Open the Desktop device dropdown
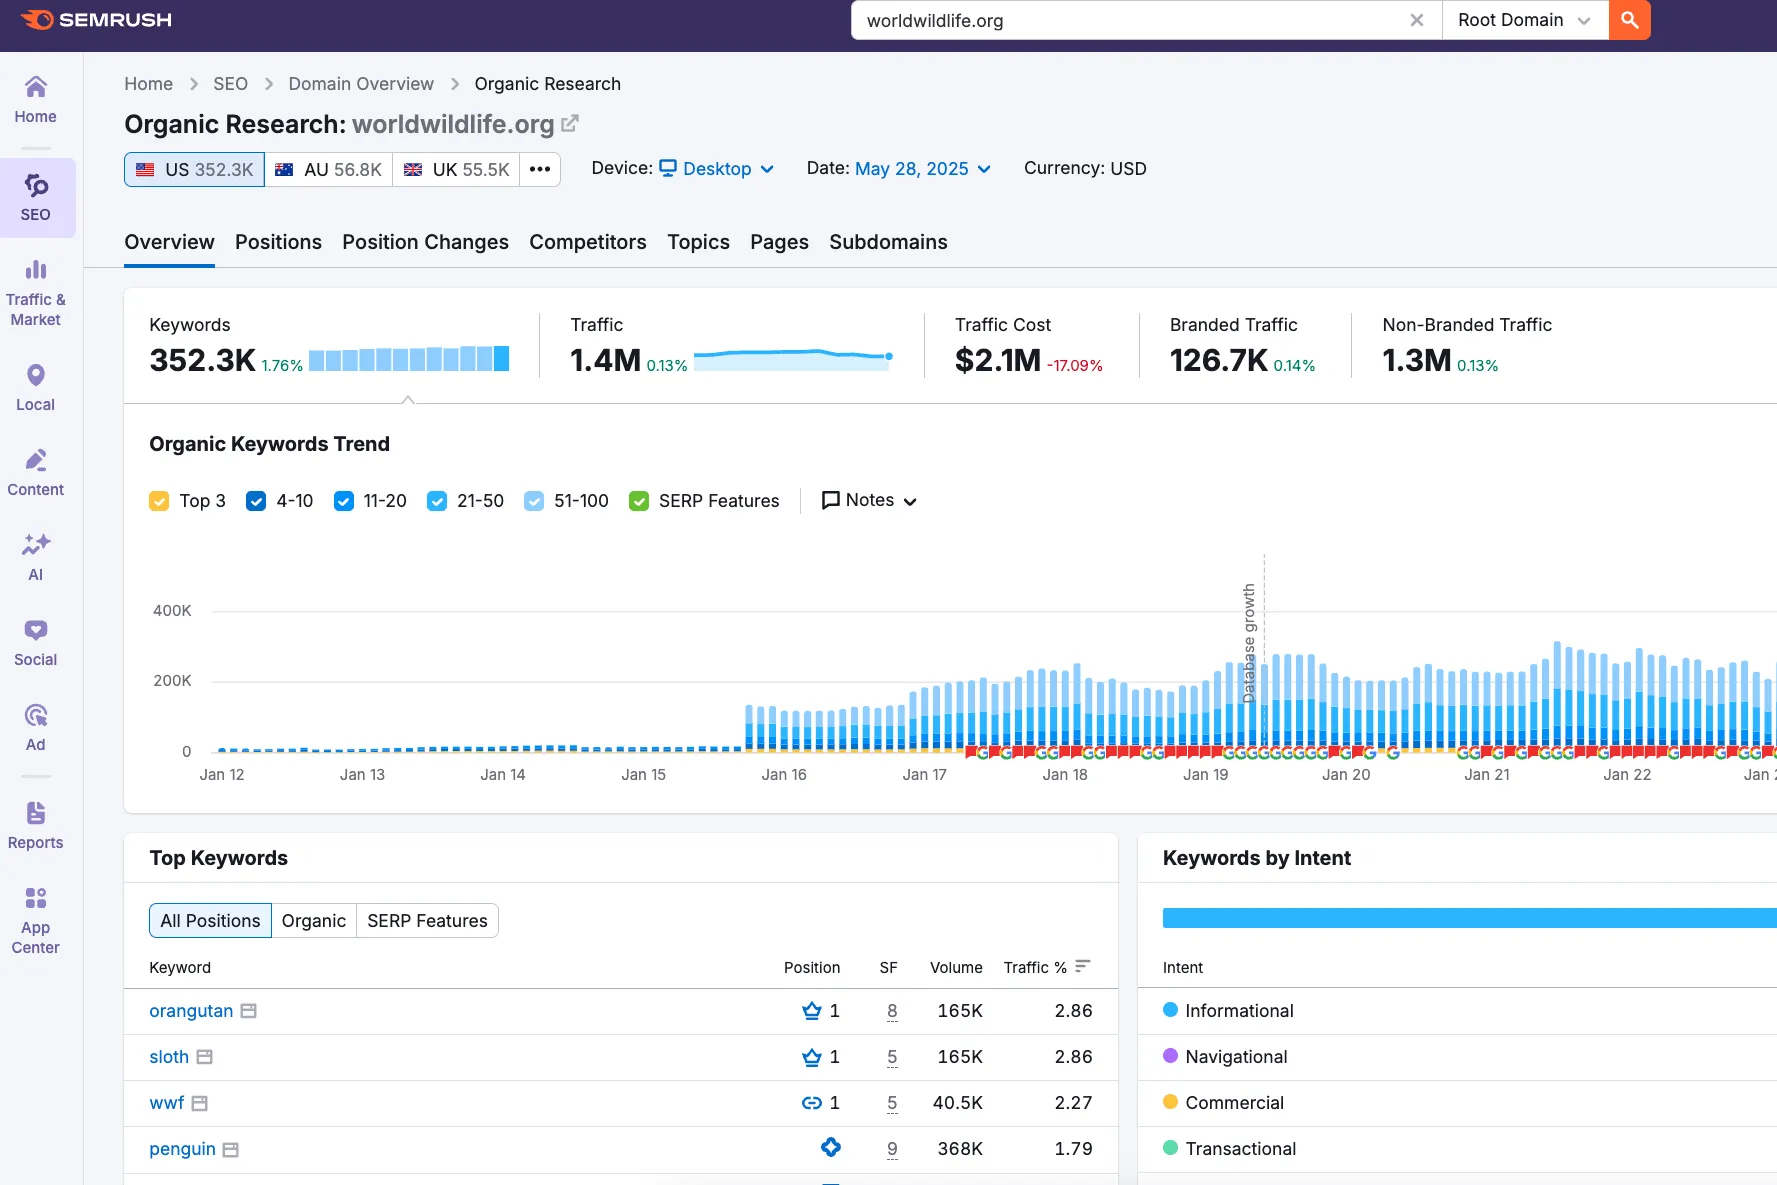This screenshot has height=1185, width=1777. click(716, 169)
